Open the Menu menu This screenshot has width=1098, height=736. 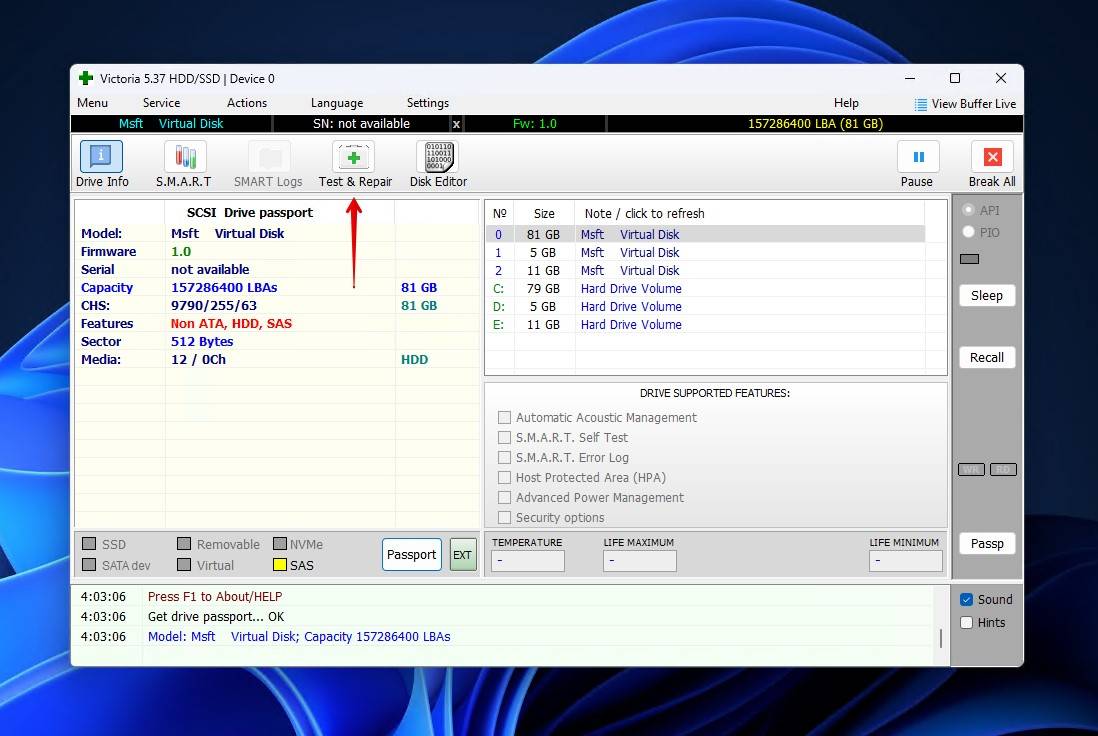tap(92, 103)
